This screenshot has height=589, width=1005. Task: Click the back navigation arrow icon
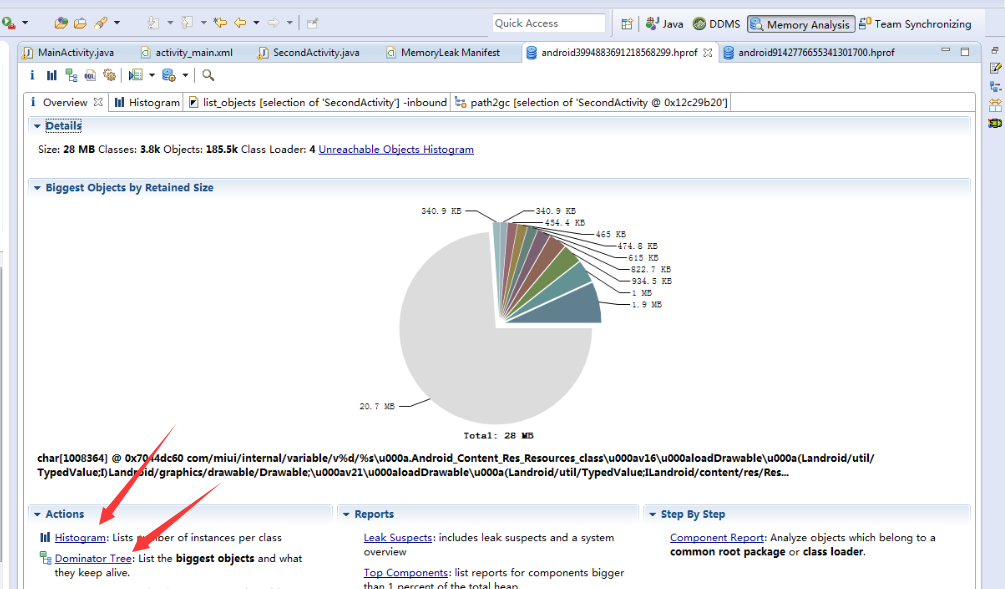(x=240, y=23)
